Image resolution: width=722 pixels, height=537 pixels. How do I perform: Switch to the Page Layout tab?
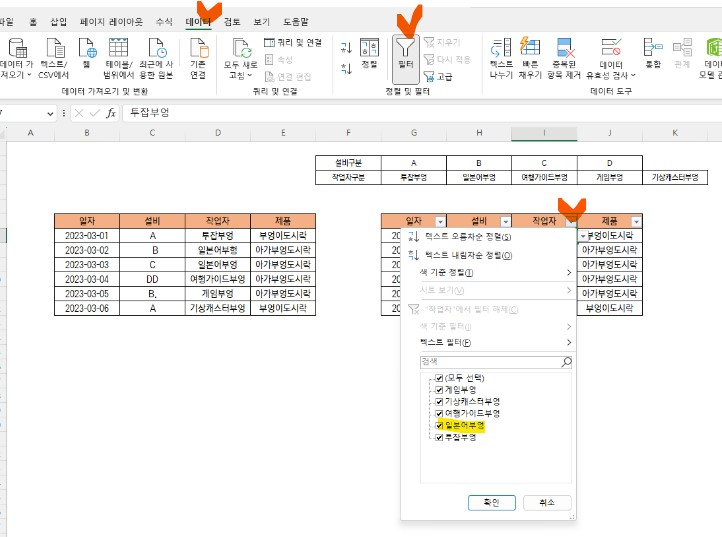pos(111,22)
